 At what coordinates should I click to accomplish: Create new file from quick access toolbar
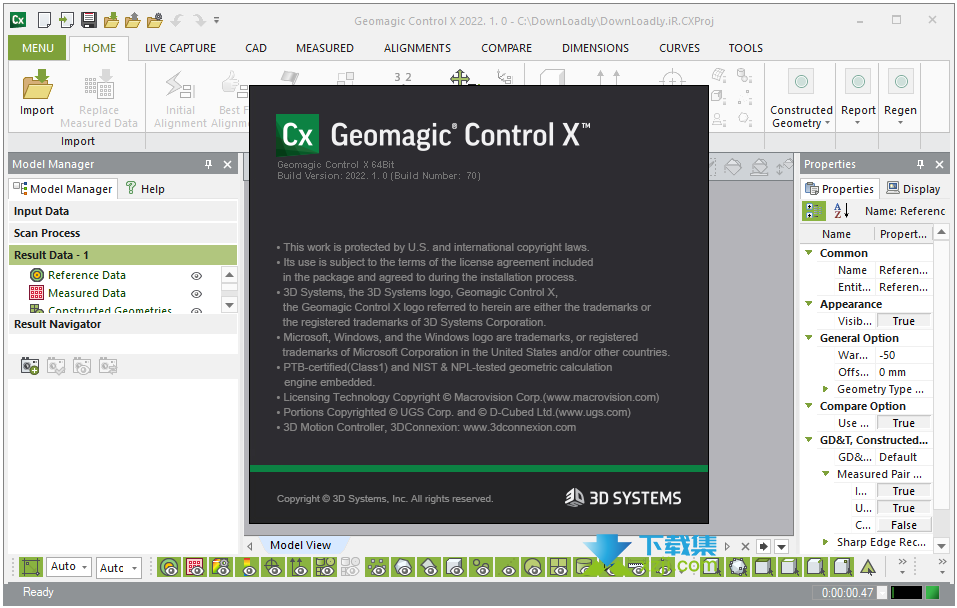pos(44,20)
